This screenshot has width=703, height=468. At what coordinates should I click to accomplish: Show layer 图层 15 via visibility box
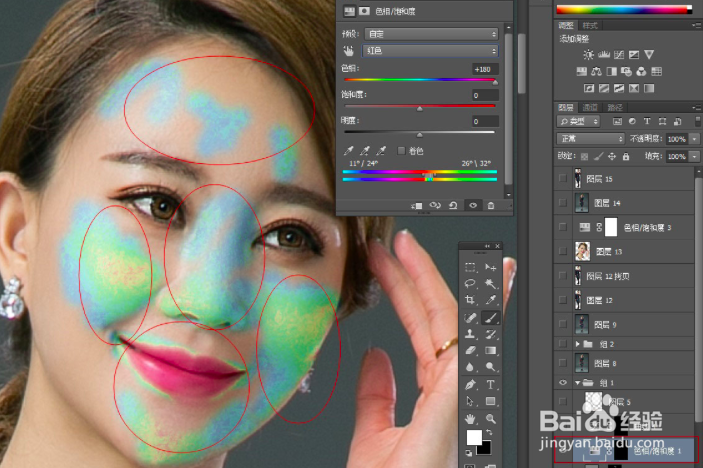(563, 178)
